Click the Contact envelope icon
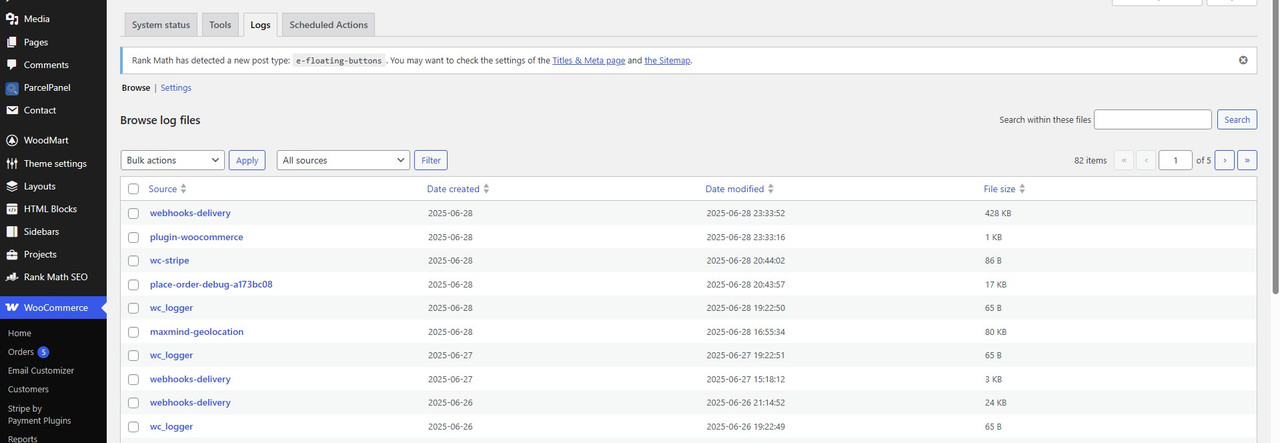The image size is (1280, 443). [12, 110]
